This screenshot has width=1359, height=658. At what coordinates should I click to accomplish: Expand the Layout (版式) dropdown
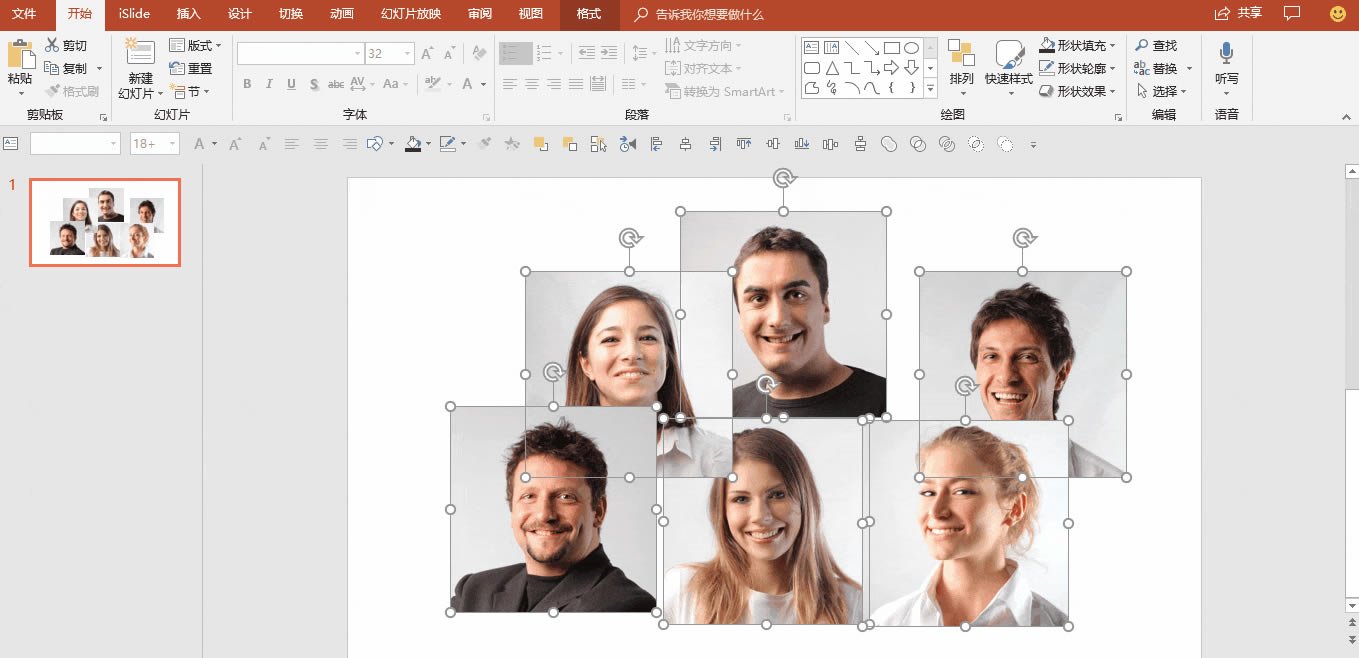point(196,44)
